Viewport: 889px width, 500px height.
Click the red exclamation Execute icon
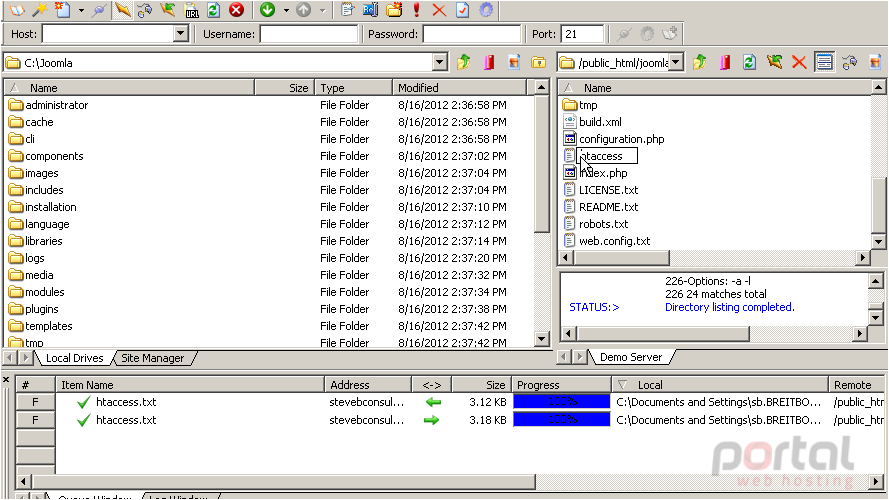click(x=416, y=10)
